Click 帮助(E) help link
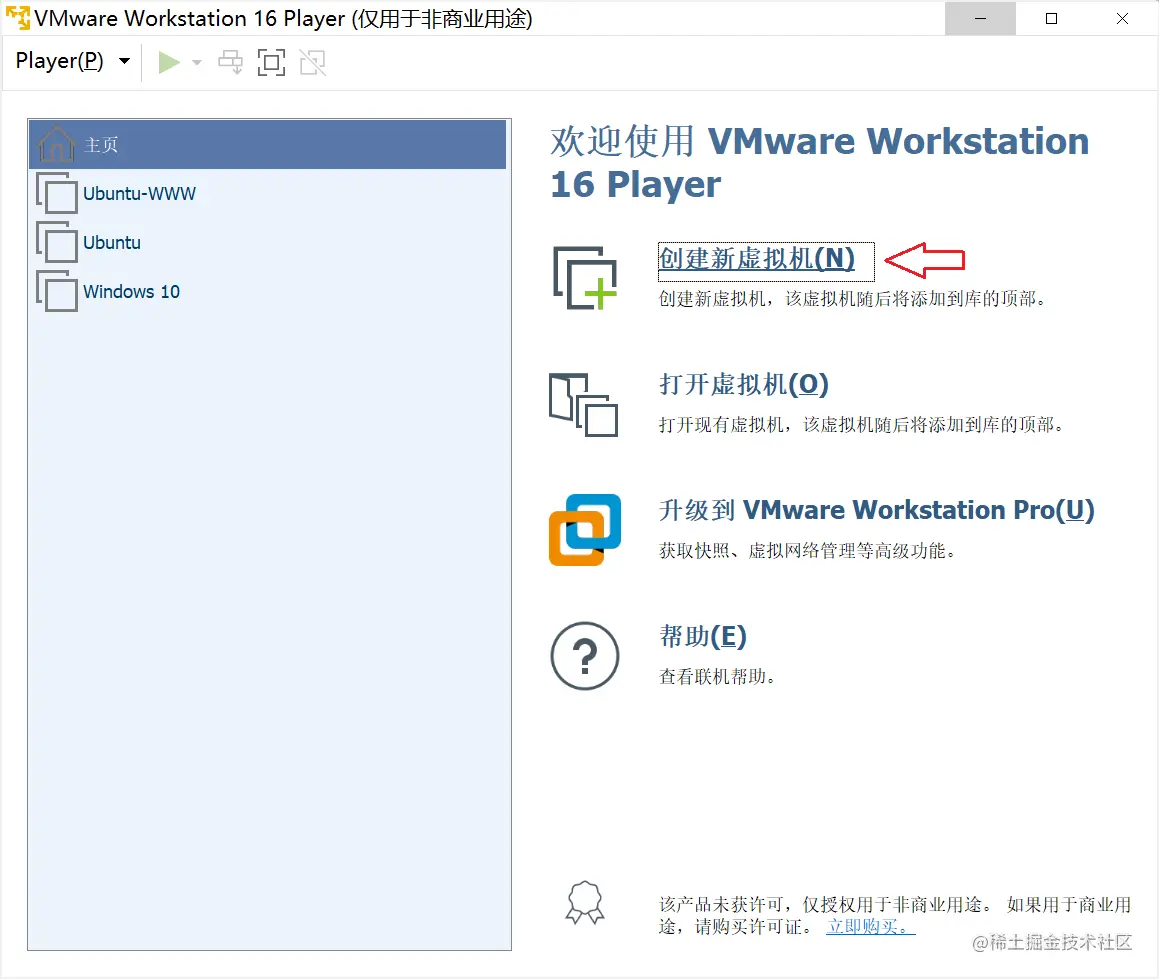Screen dimensions: 1159x979 703,637
